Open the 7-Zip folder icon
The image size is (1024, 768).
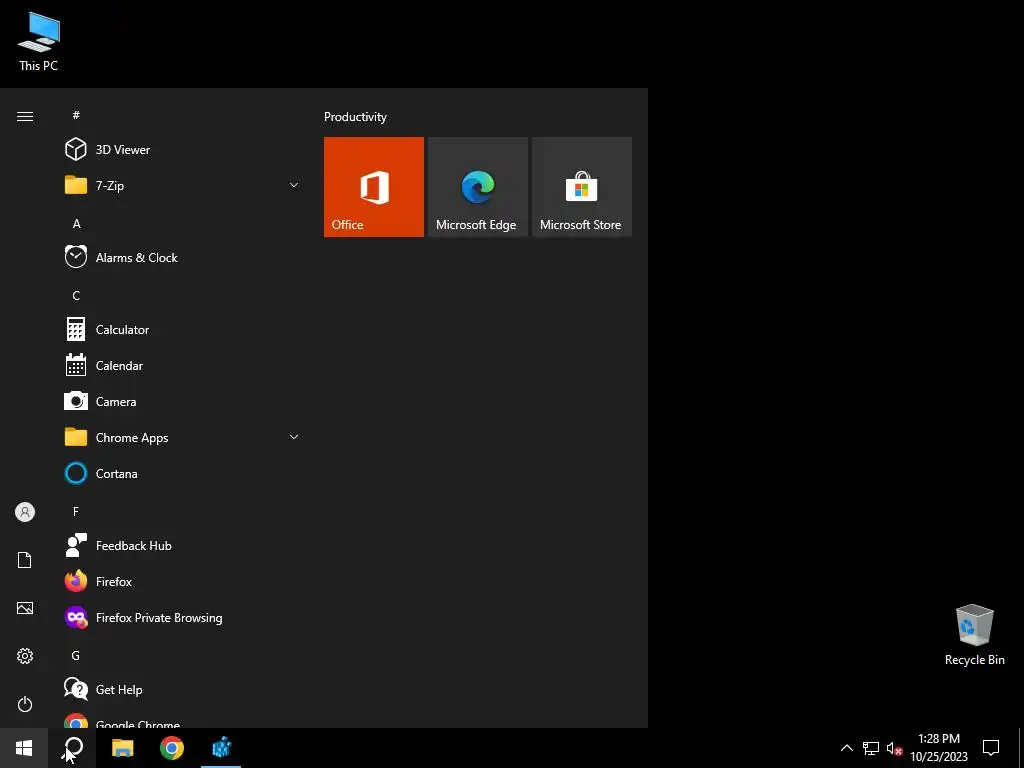tap(76, 185)
